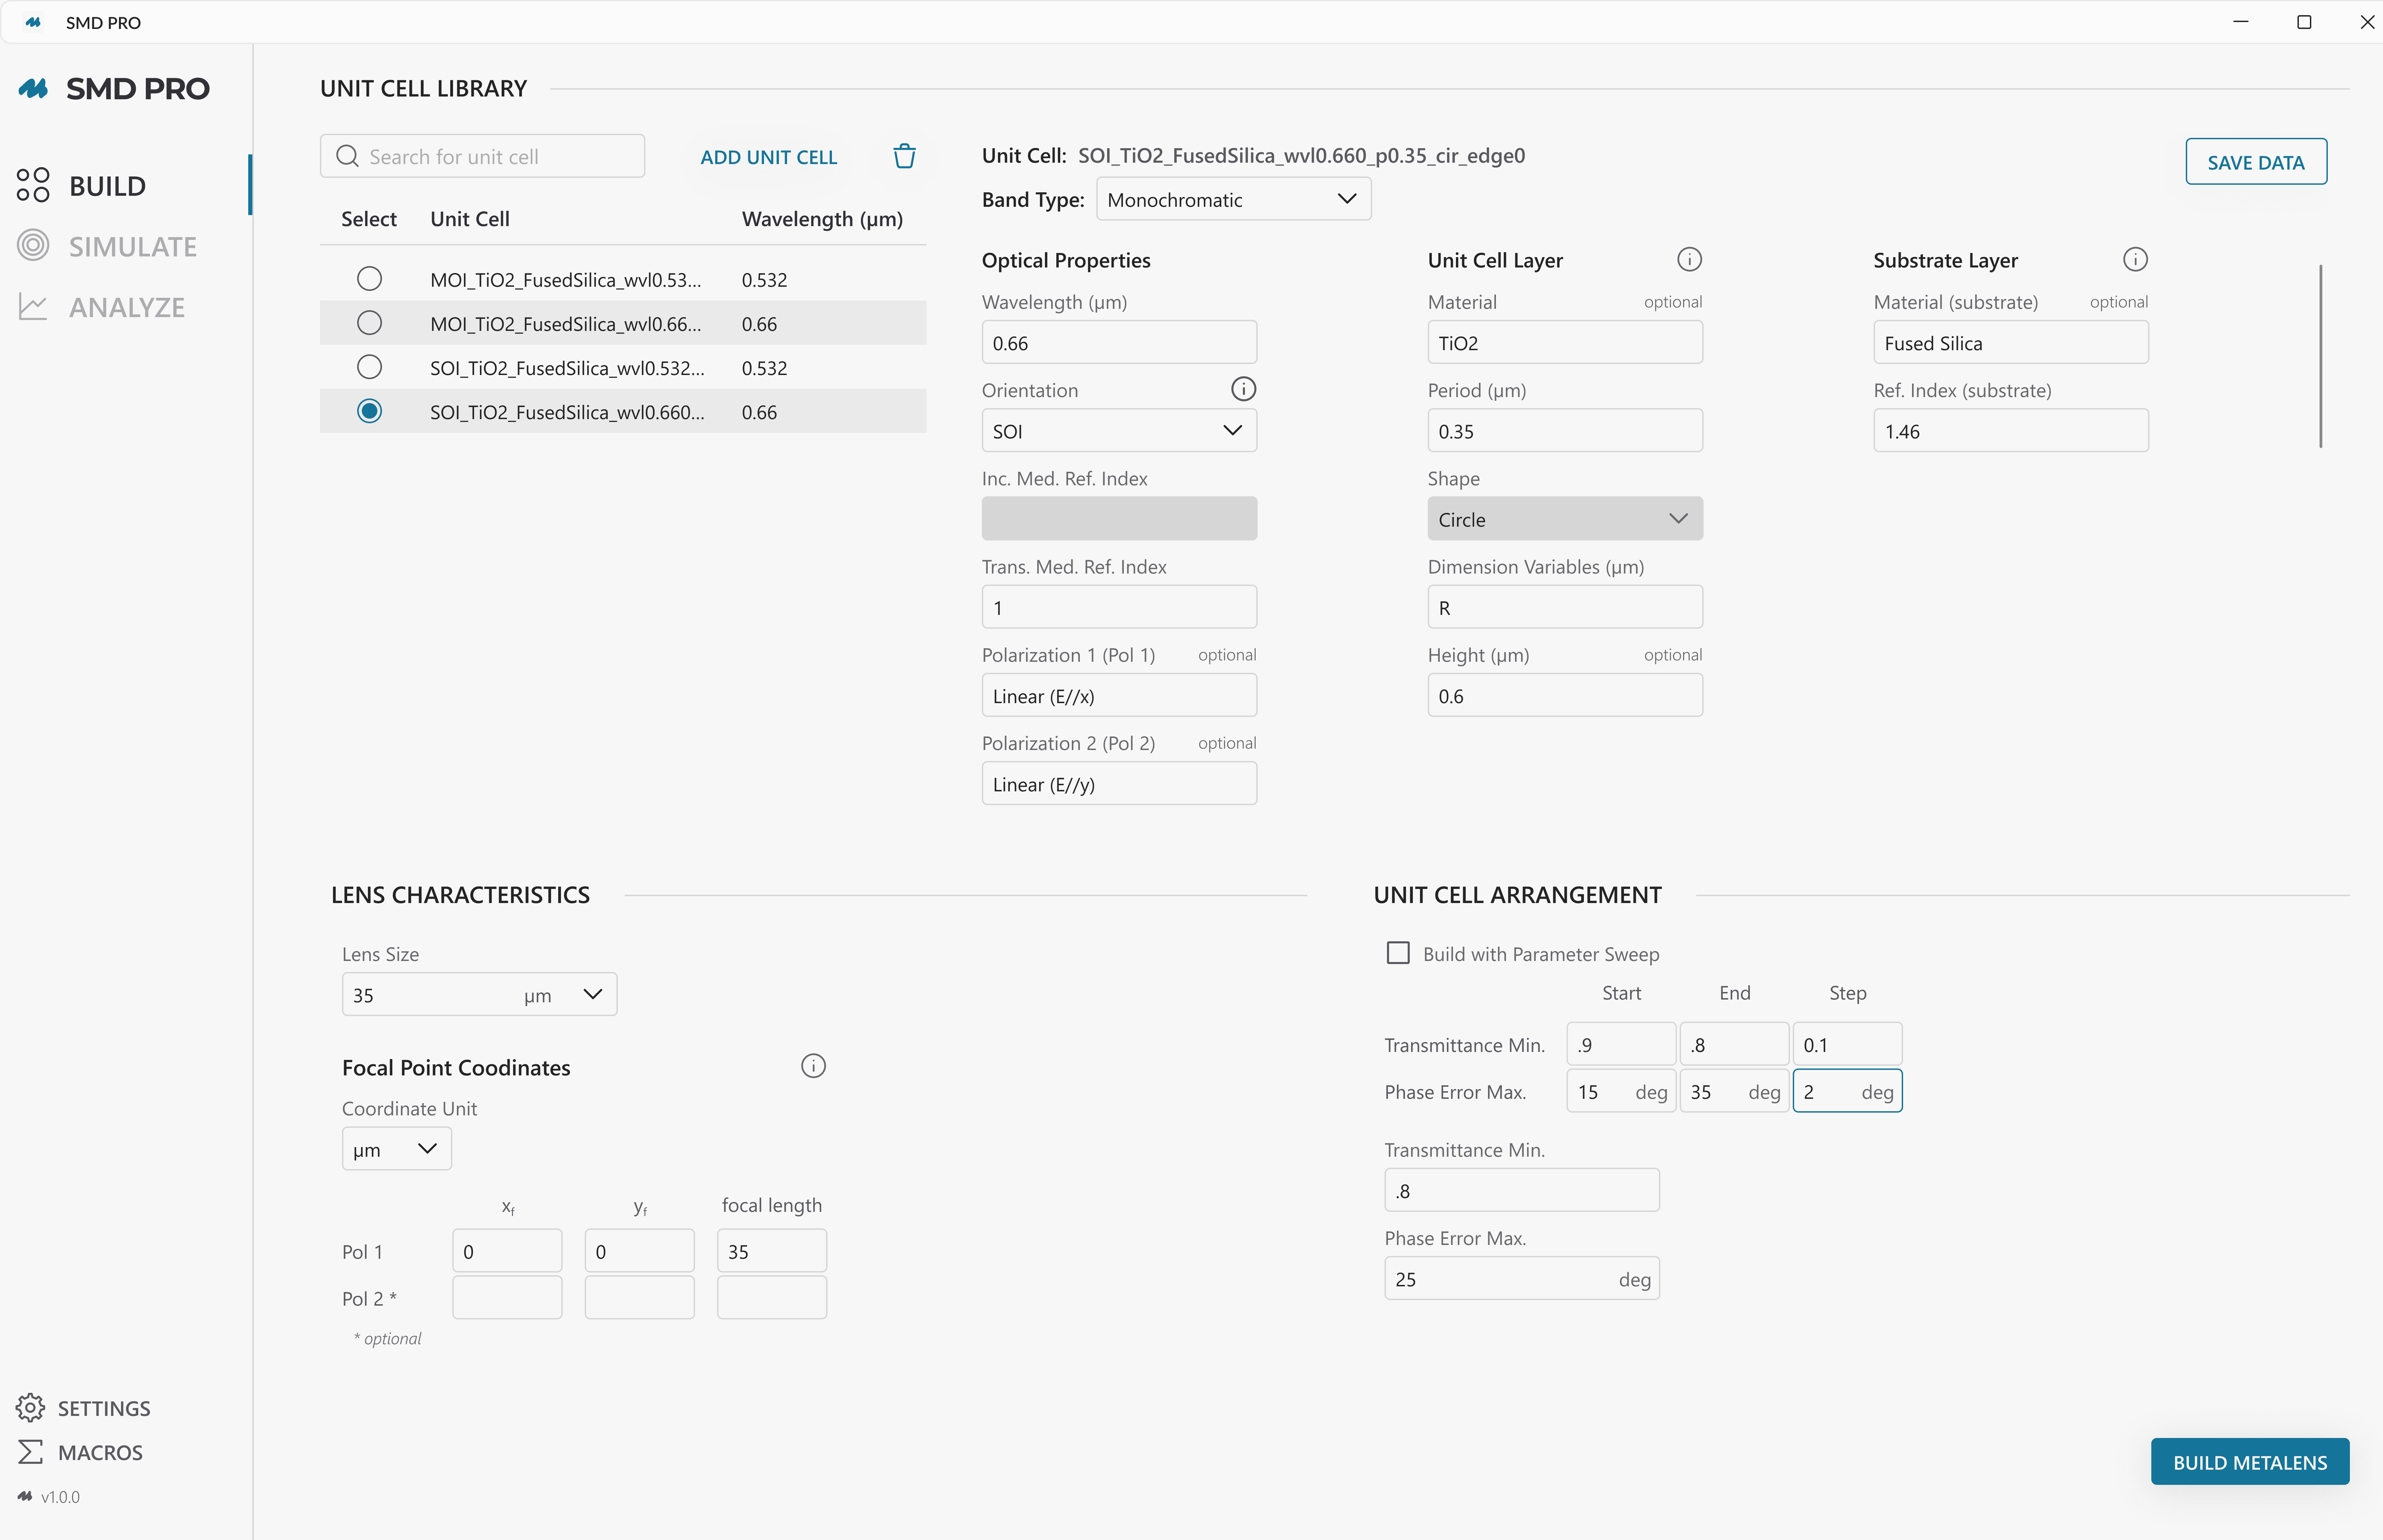Select SOI_TiO2 0.532 unit cell radio button
2383x1540 pixels.
point(369,367)
